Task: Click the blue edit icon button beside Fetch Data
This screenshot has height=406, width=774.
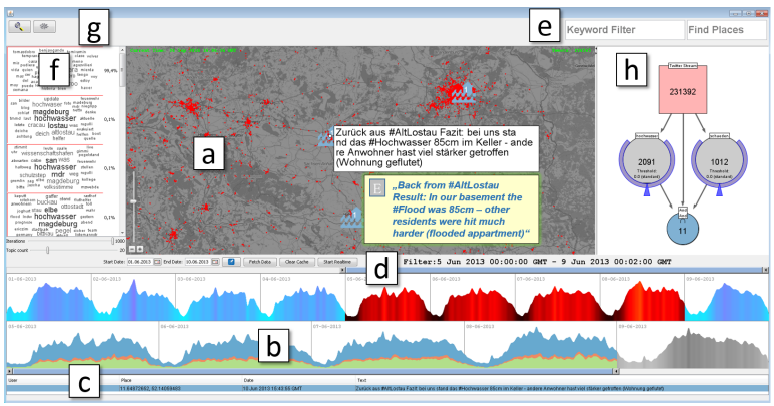Action: 231,262
